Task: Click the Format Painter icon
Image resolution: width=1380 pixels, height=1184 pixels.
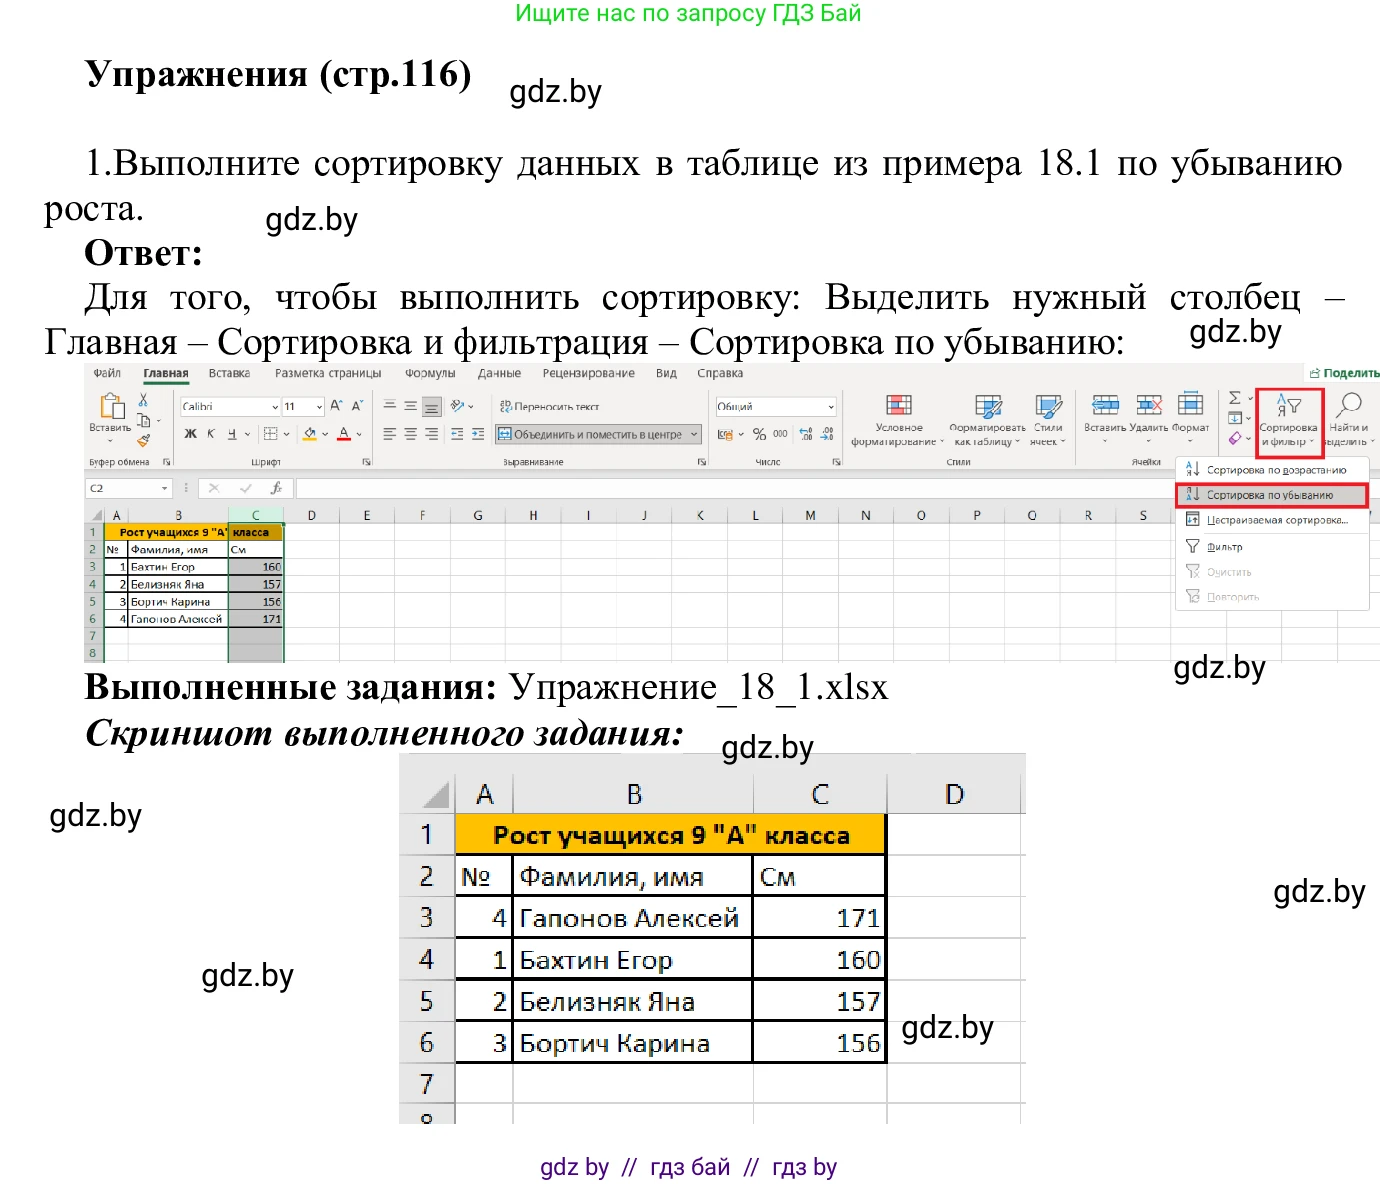Action: coord(144,440)
